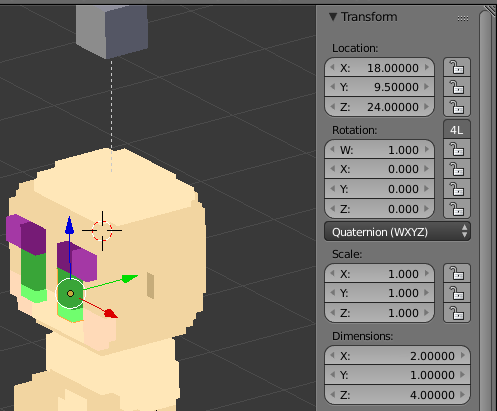Toggle lock for Scale Z
The image size is (497, 411).
(457, 313)
